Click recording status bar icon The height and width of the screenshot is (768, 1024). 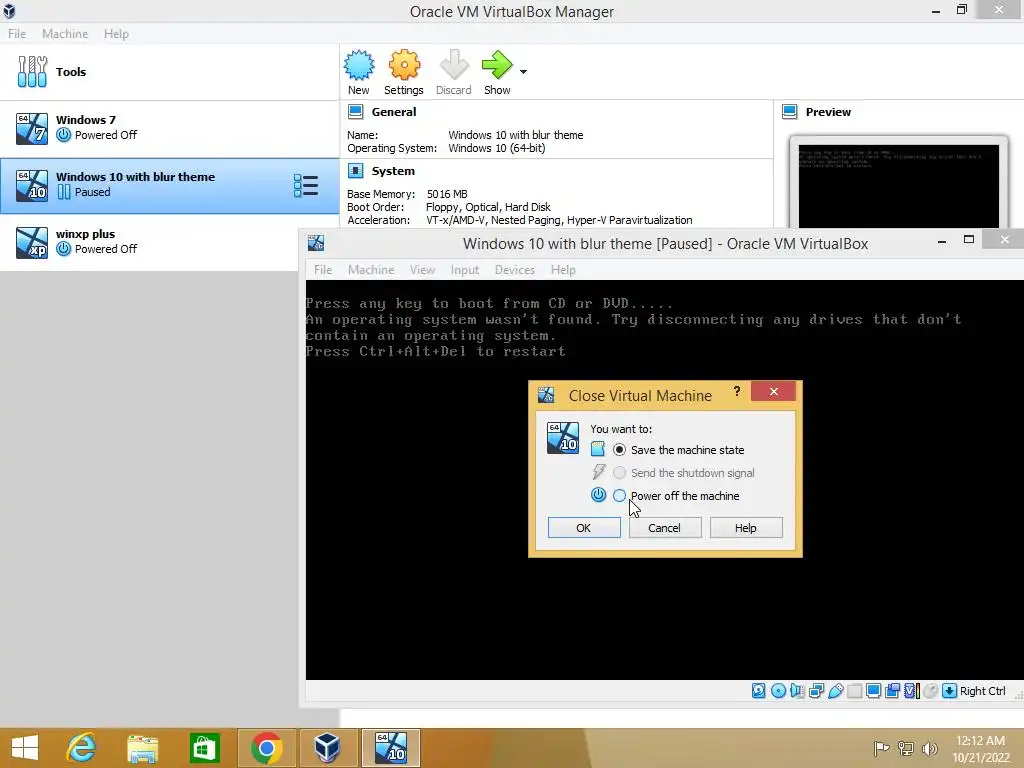(x=892, y=691)
